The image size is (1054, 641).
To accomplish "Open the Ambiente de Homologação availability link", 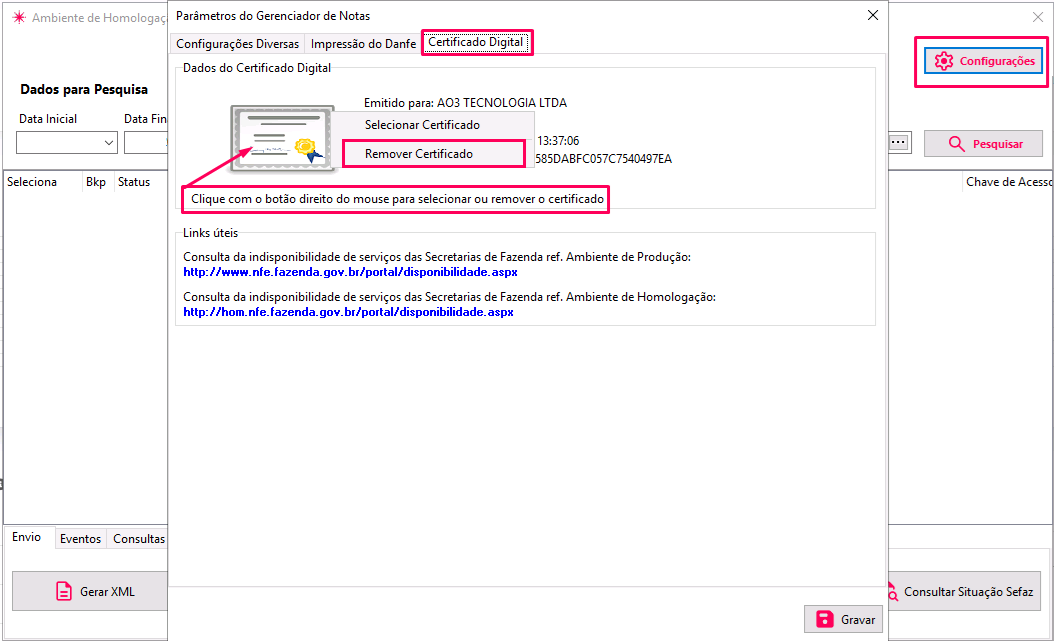I will (348, 312).
